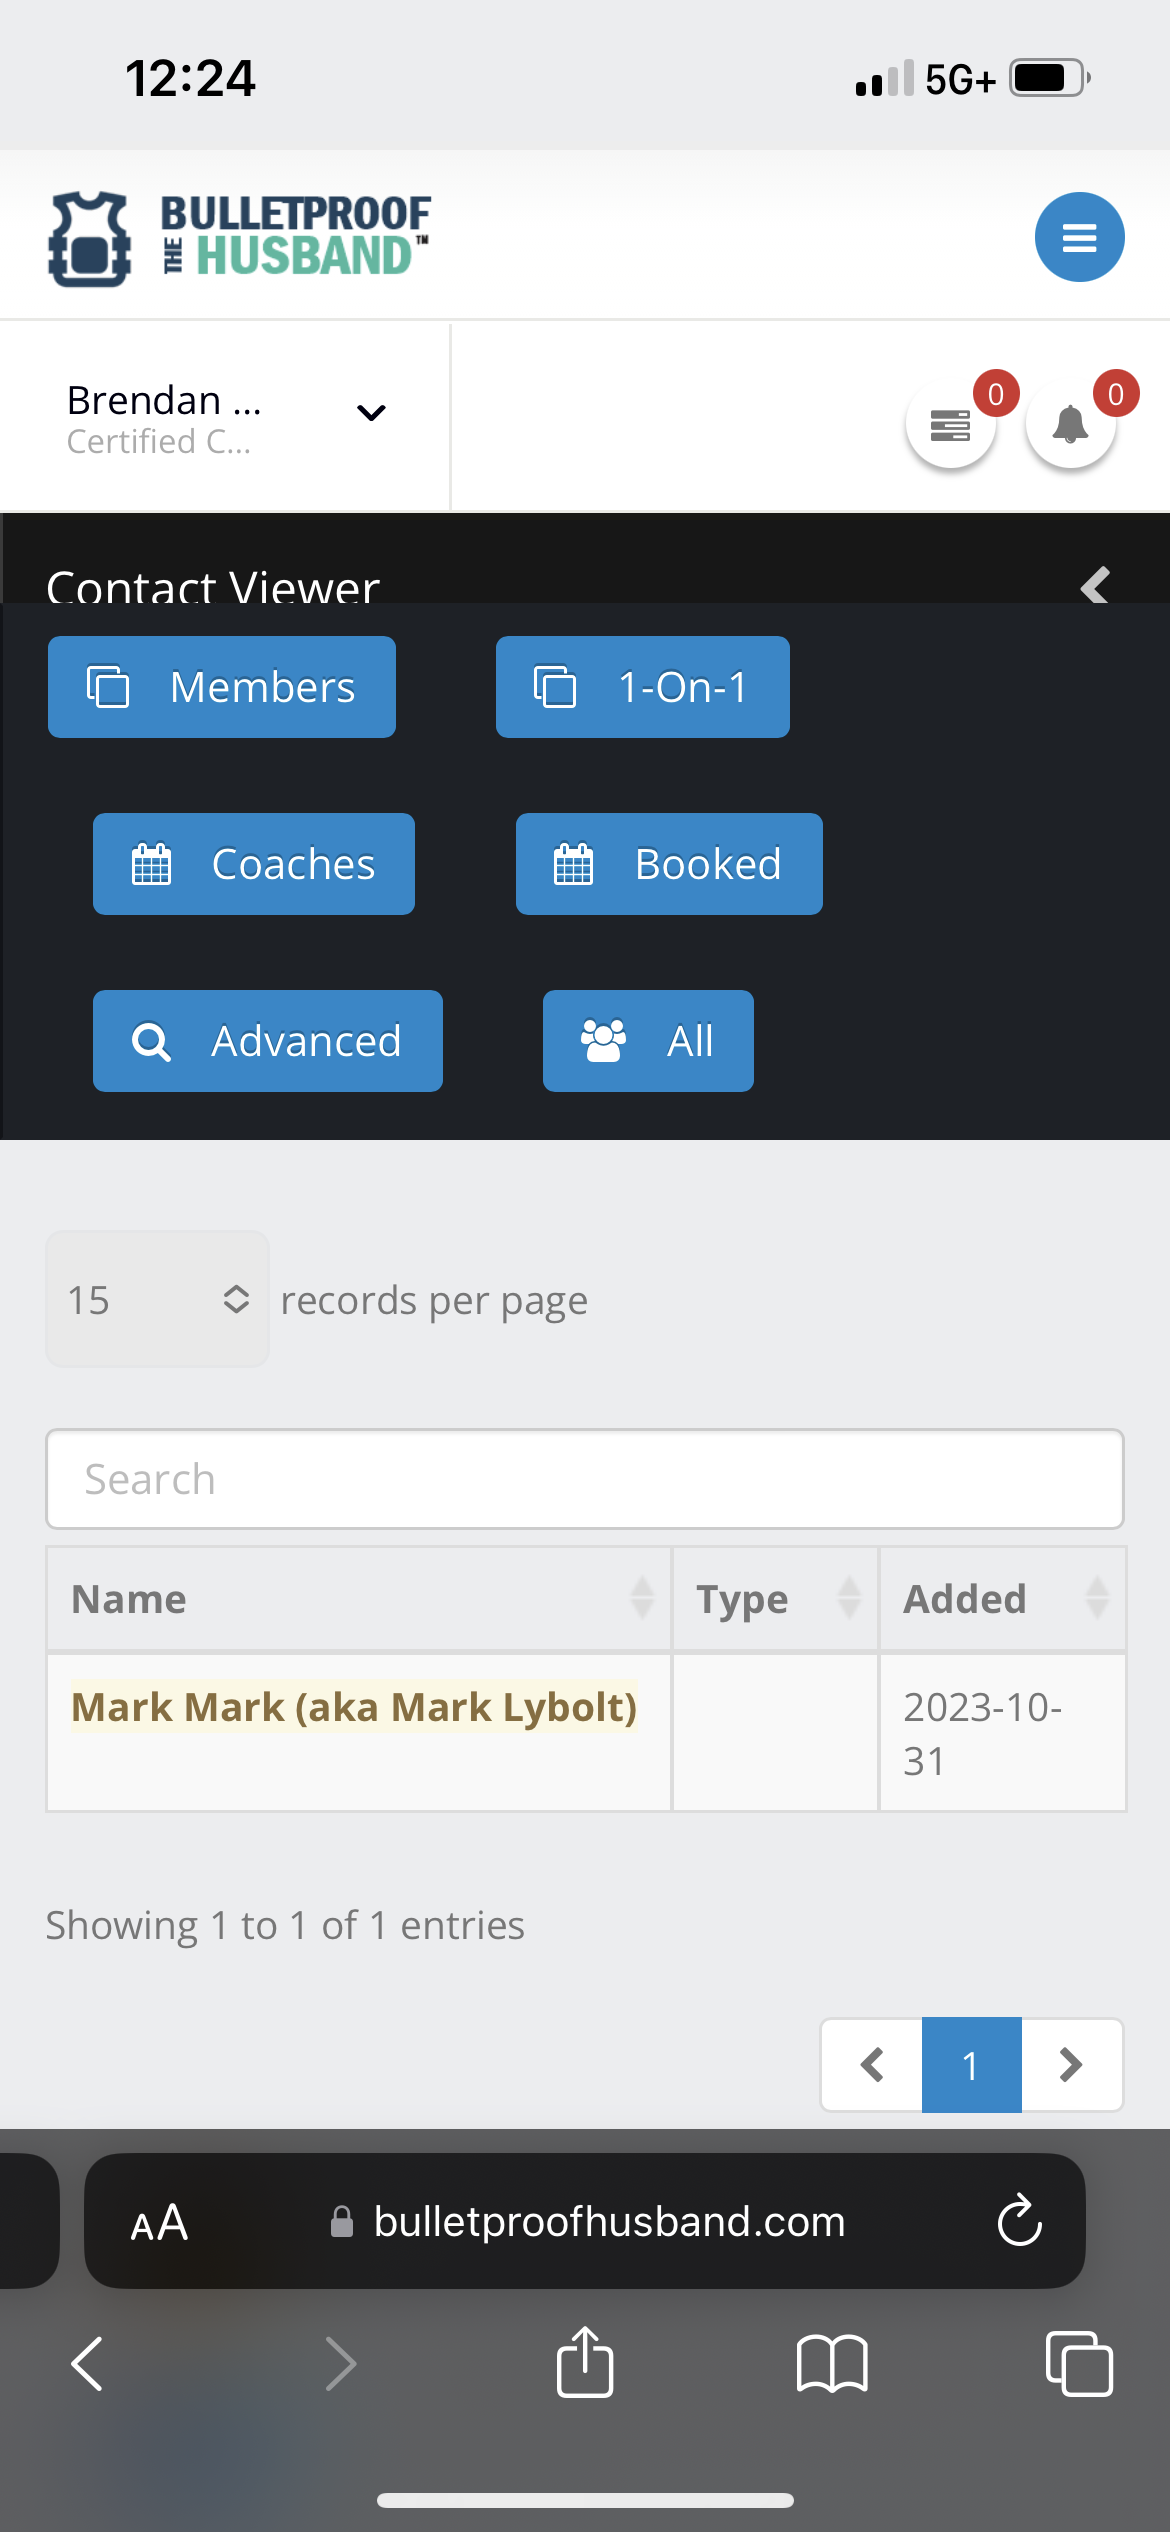This screenshot has height=2532, width=1170.
Task: Show Safari open tabs
Action: tap(1079, 2363)
